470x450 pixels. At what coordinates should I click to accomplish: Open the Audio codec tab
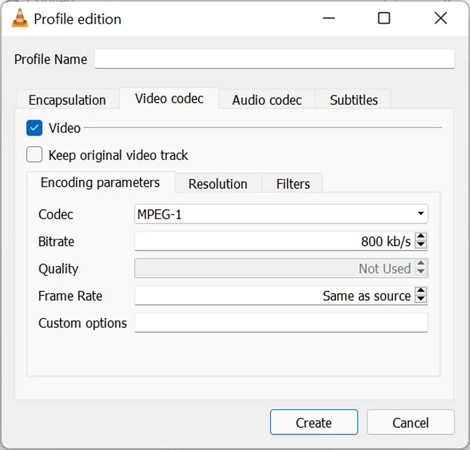point(267,100)
